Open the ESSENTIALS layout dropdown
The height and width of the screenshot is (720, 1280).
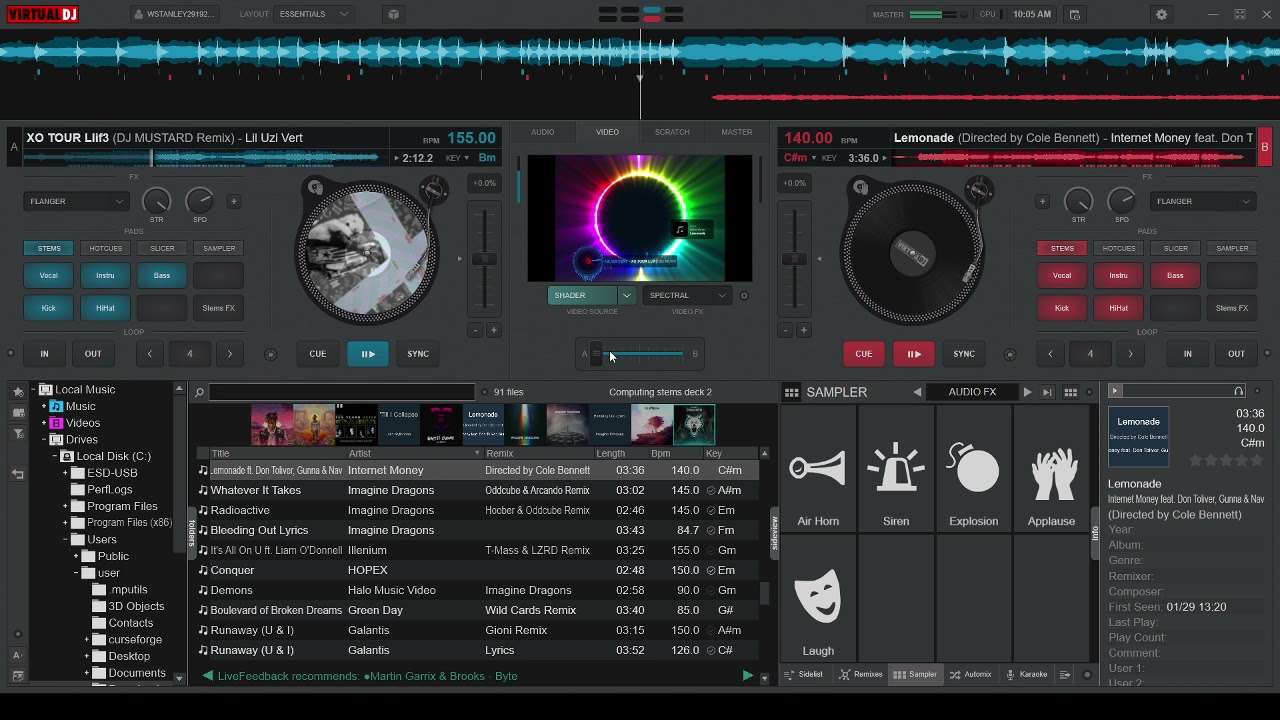pyautogui.click(x=314, y=15)
